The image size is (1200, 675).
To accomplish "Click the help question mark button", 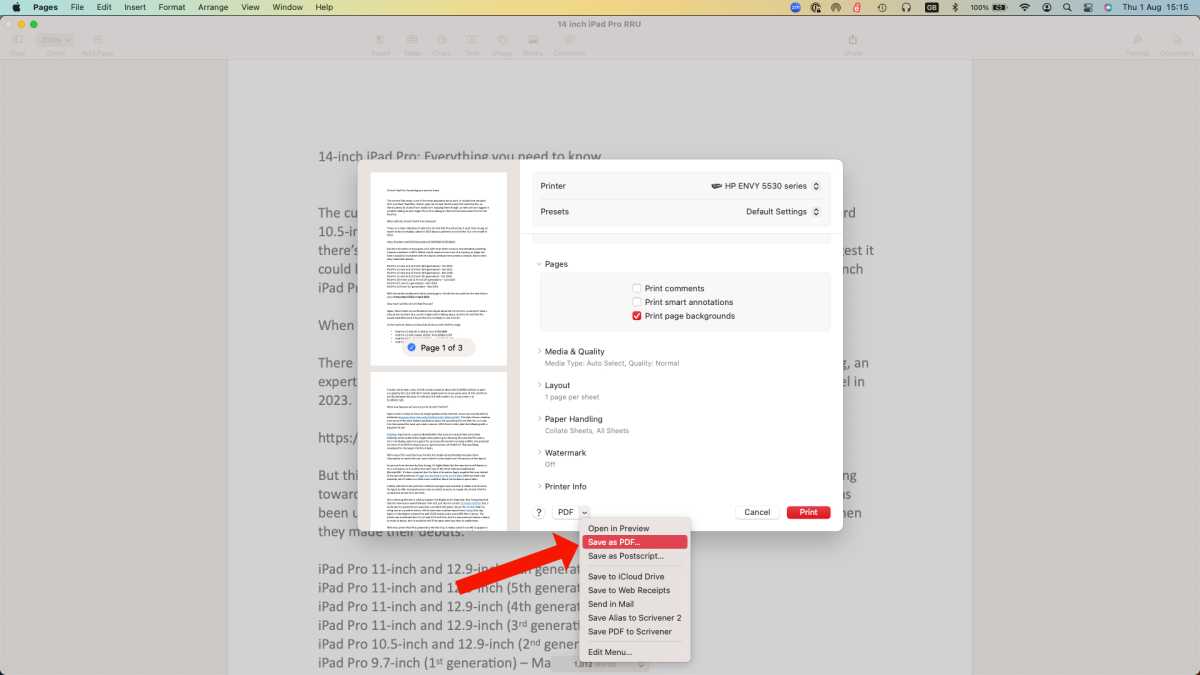I will 539,512.
